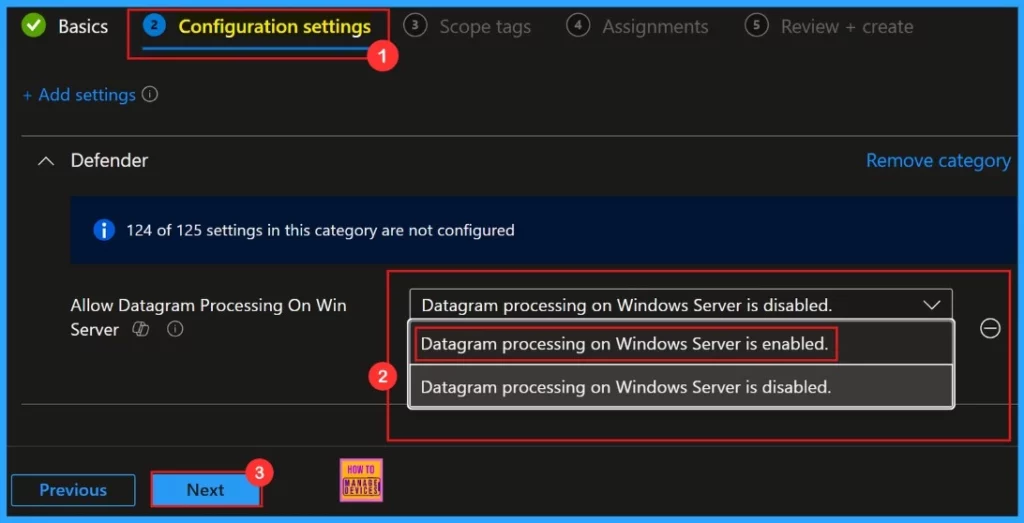Viewport: 1024px width, 523px height.
Task: Go to the Basics step
Action: pyautogui.click(x=83, y=27)
